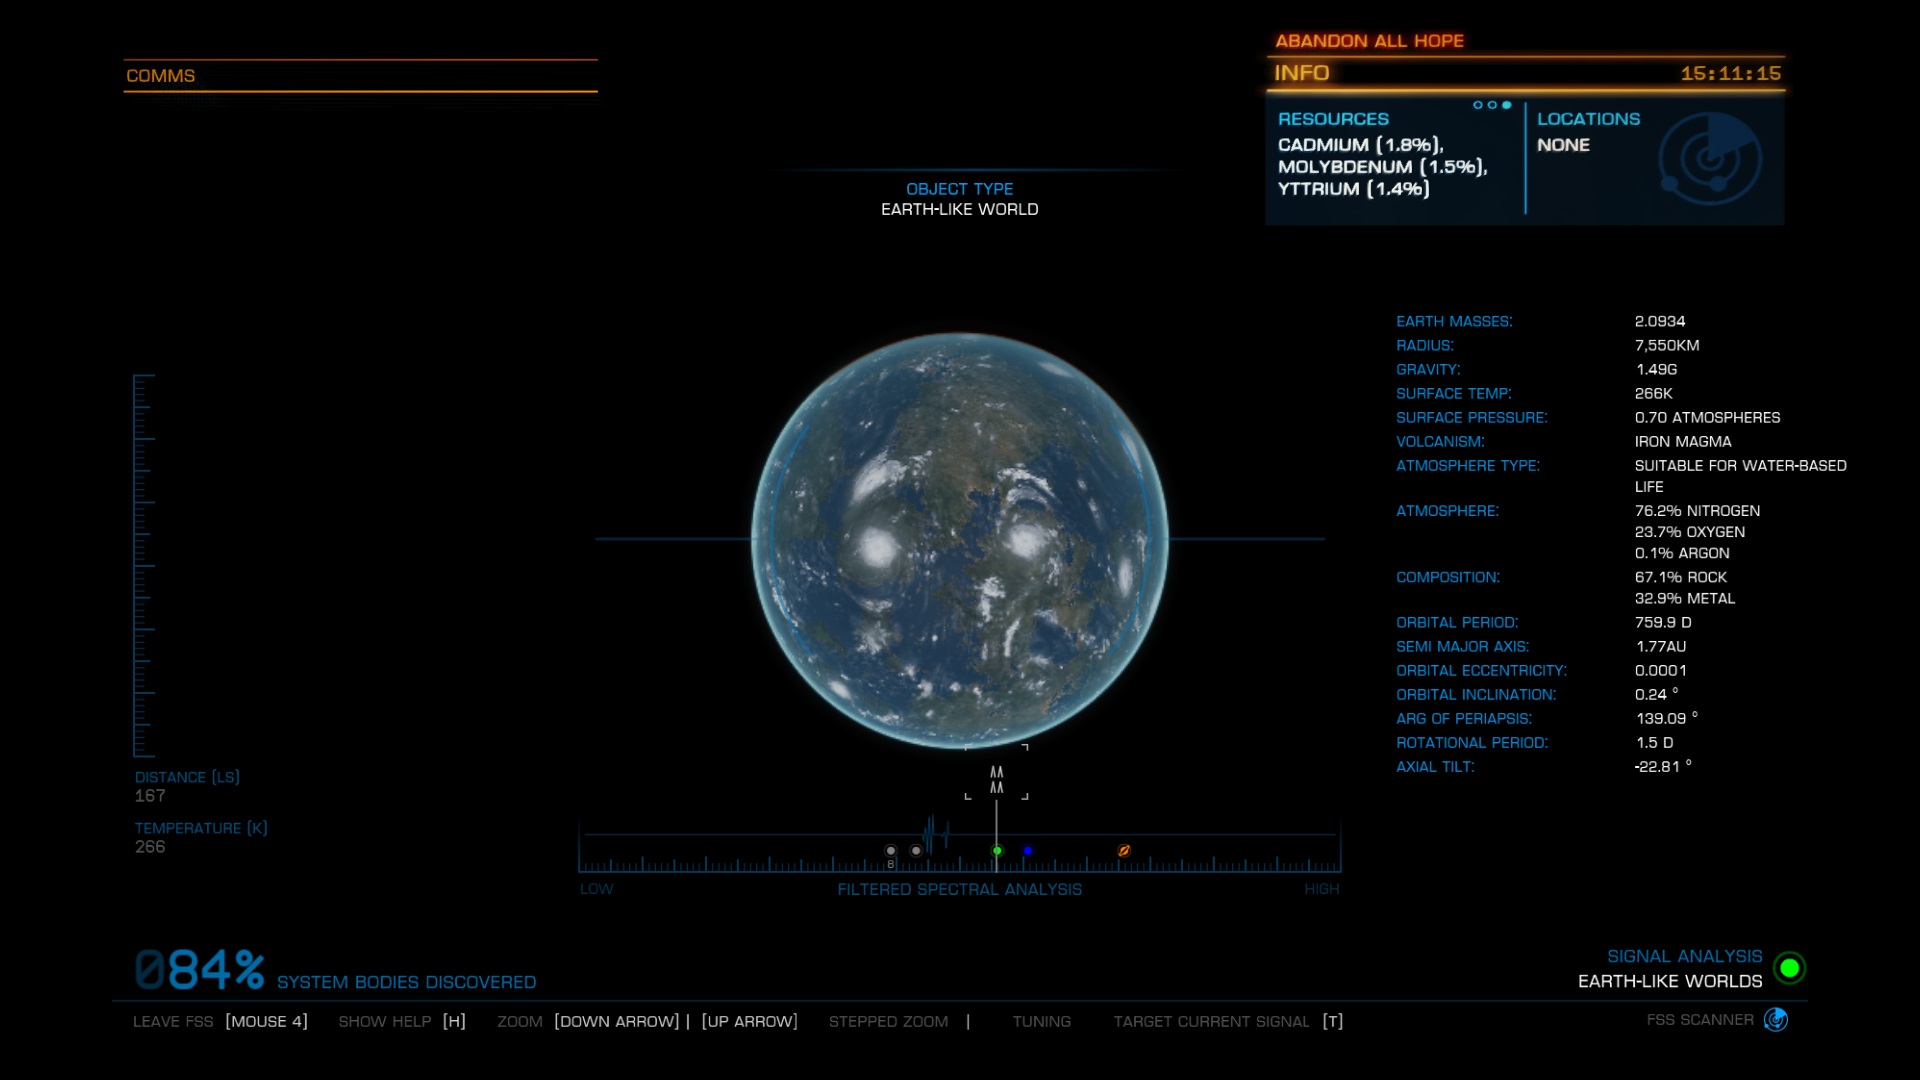This screenshot has width=1920, height=1080.
Task: Click the 76.2% NITROGEN atmosphere entry
Action: pyautogui.click(x=1697, y=510)
